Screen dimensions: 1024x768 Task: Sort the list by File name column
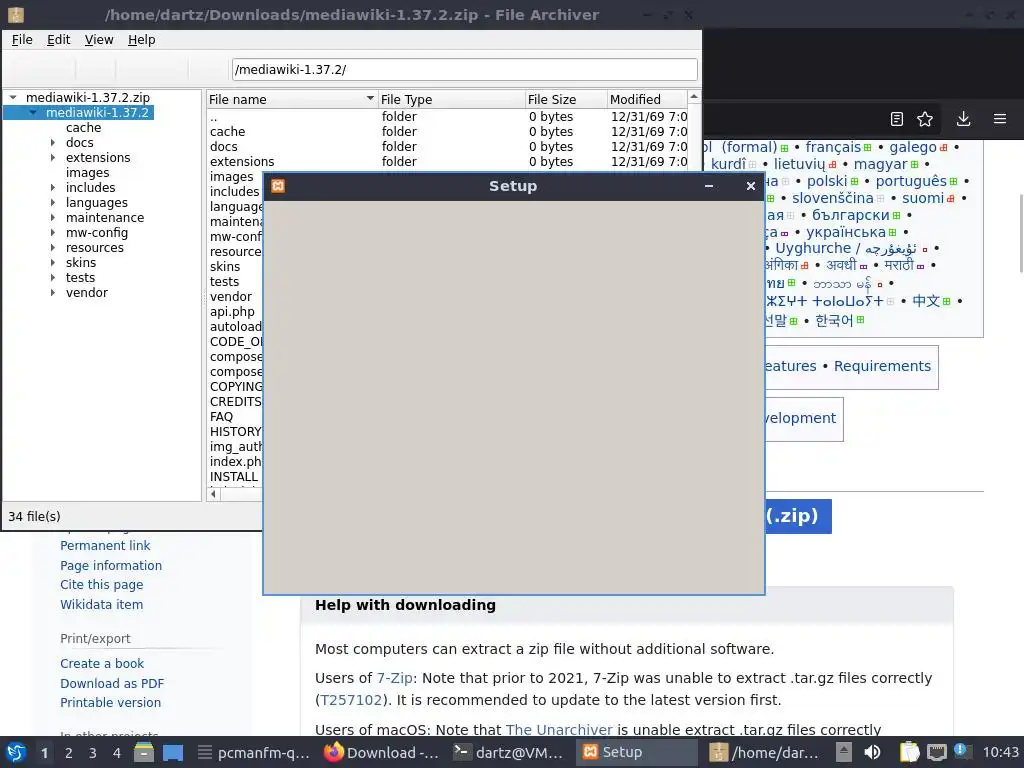click(x=292, y=99)
